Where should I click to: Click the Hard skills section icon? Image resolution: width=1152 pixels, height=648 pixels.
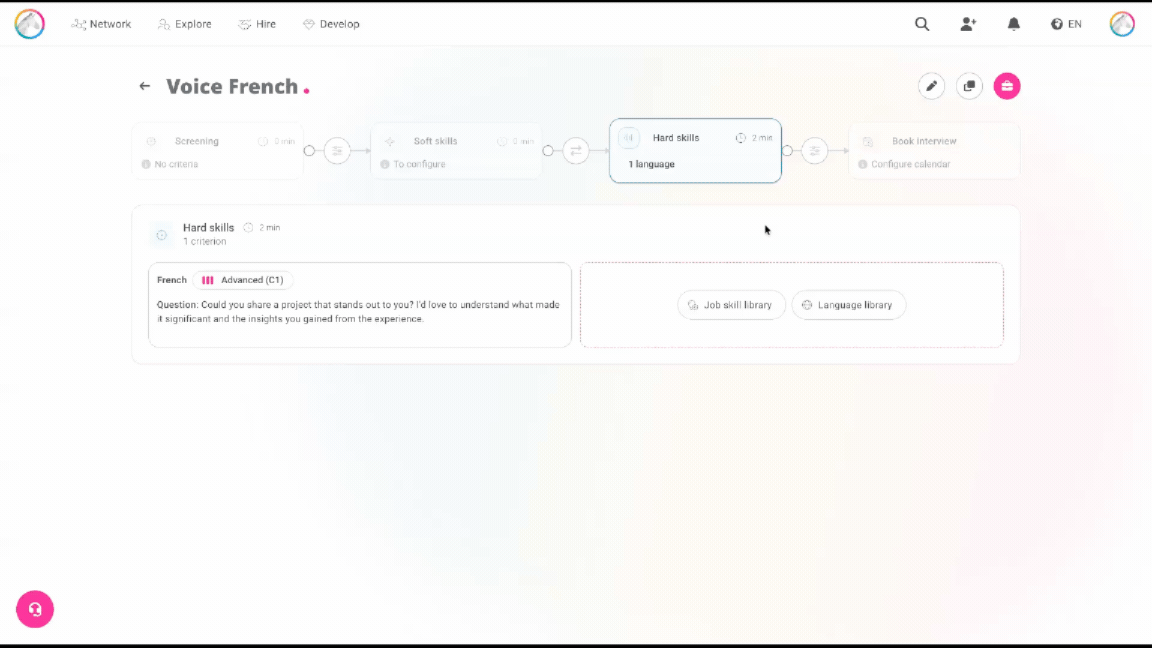[x=162, y=235]
